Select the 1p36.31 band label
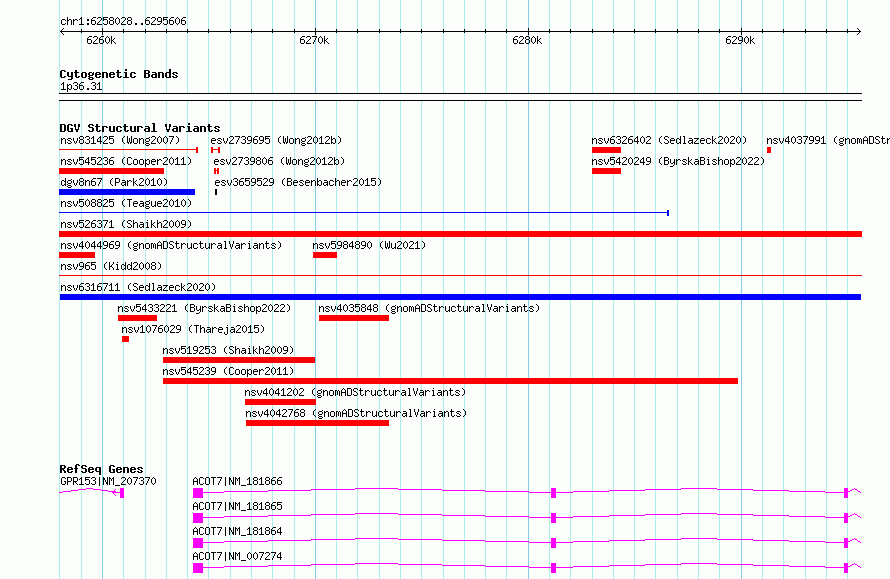 (x=81, y=86)
